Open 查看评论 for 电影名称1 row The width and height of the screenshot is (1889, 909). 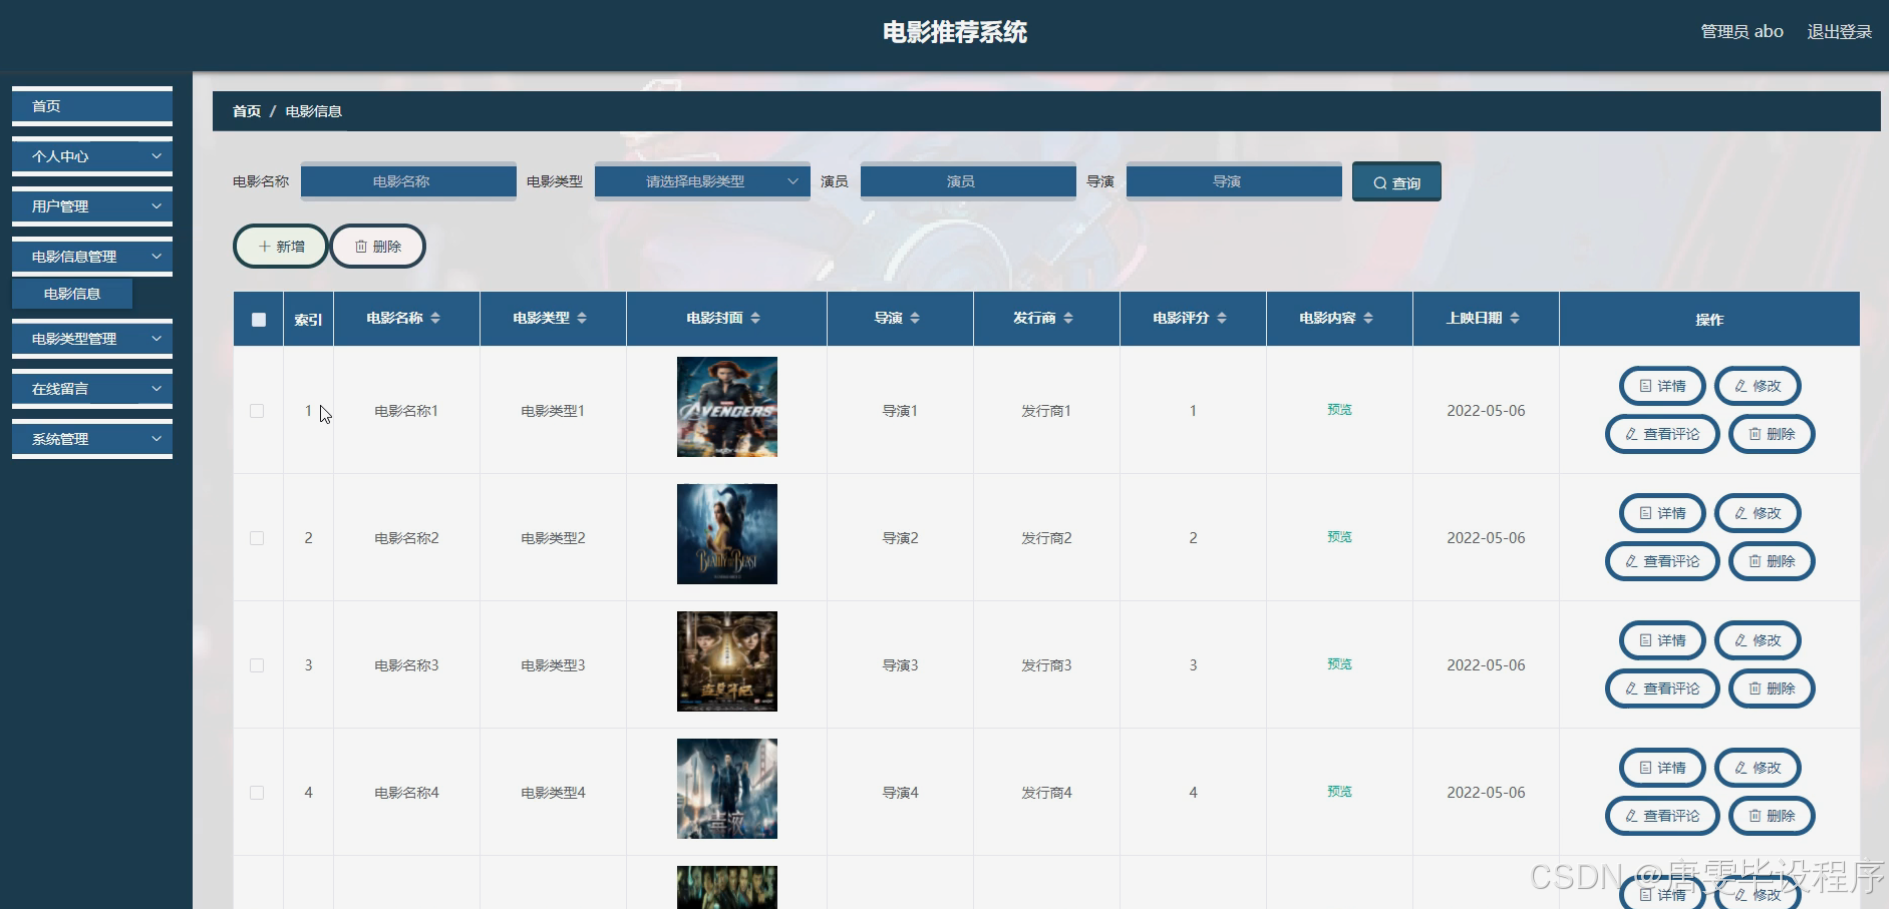1662,434
